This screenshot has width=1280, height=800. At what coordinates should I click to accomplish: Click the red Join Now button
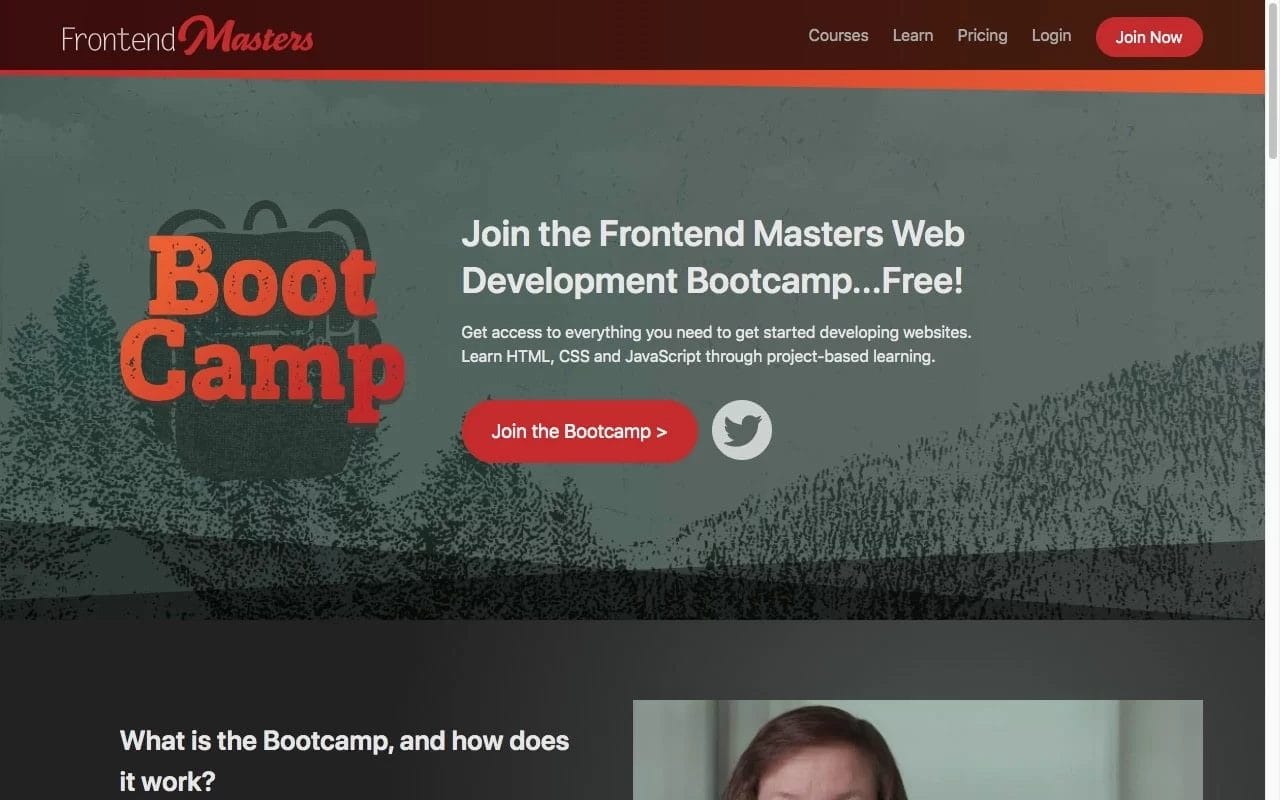(1149, 37)
